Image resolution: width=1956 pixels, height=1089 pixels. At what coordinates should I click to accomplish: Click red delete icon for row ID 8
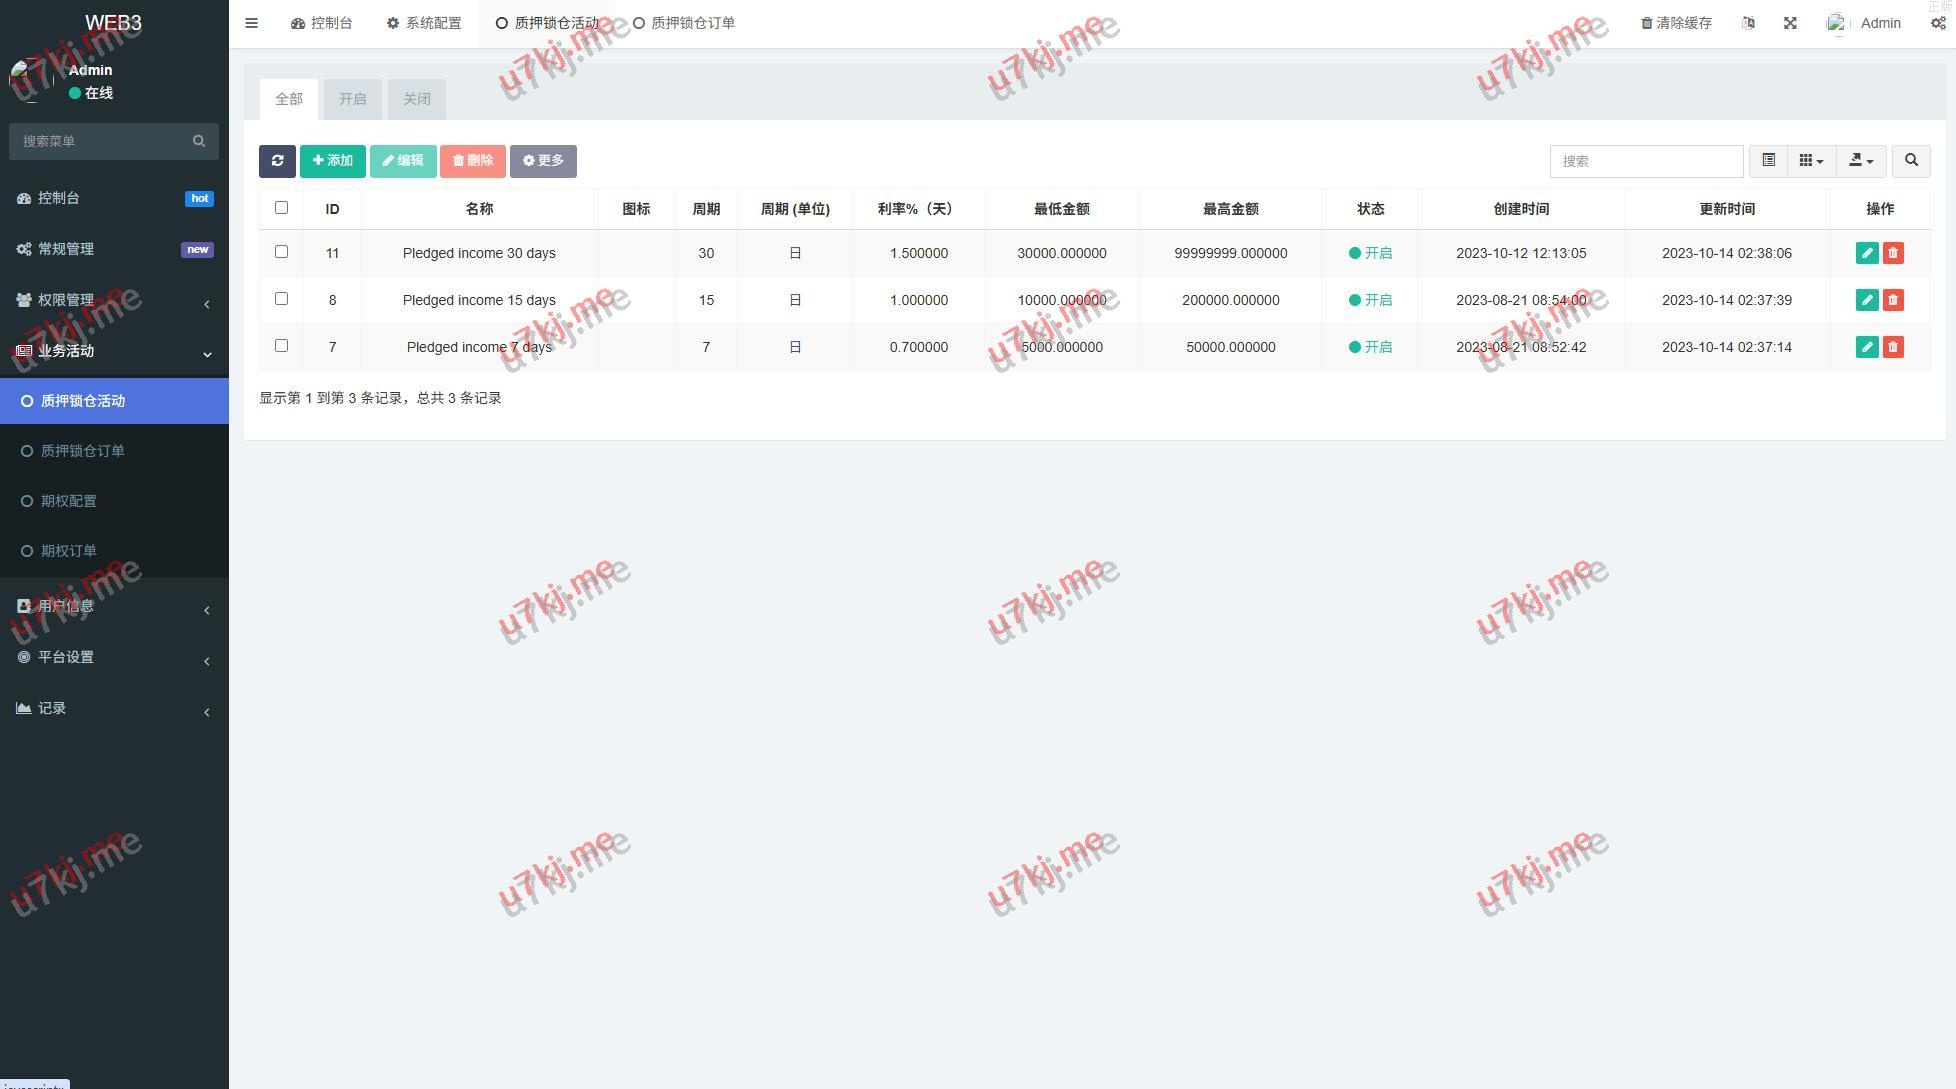pyautogui.click(x=1893, y=300)
